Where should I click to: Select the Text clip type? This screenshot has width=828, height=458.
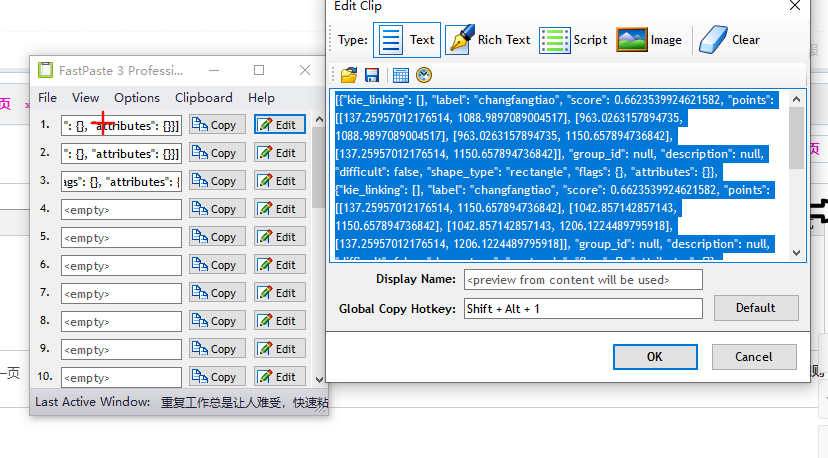[406, 40]
